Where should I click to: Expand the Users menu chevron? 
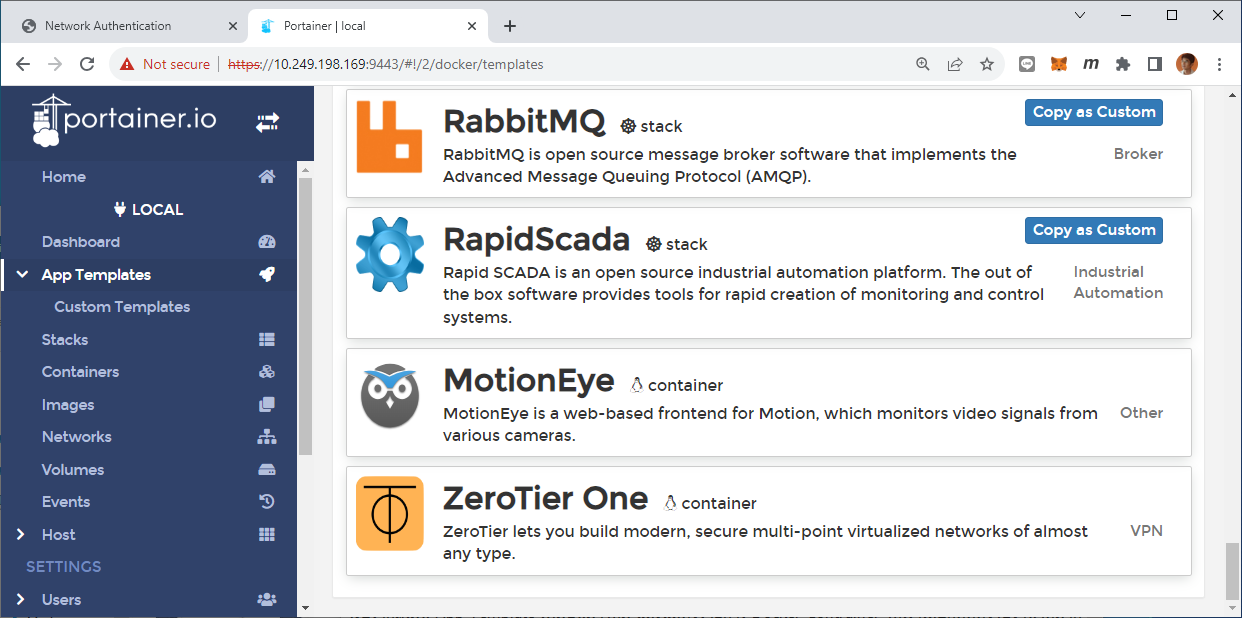pos(21,600)
